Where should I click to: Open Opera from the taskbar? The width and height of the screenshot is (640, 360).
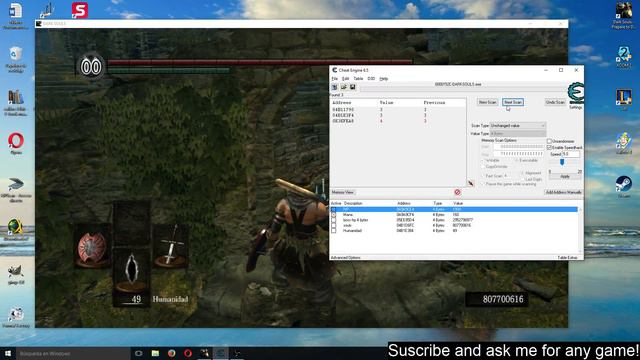pos(188,353)
